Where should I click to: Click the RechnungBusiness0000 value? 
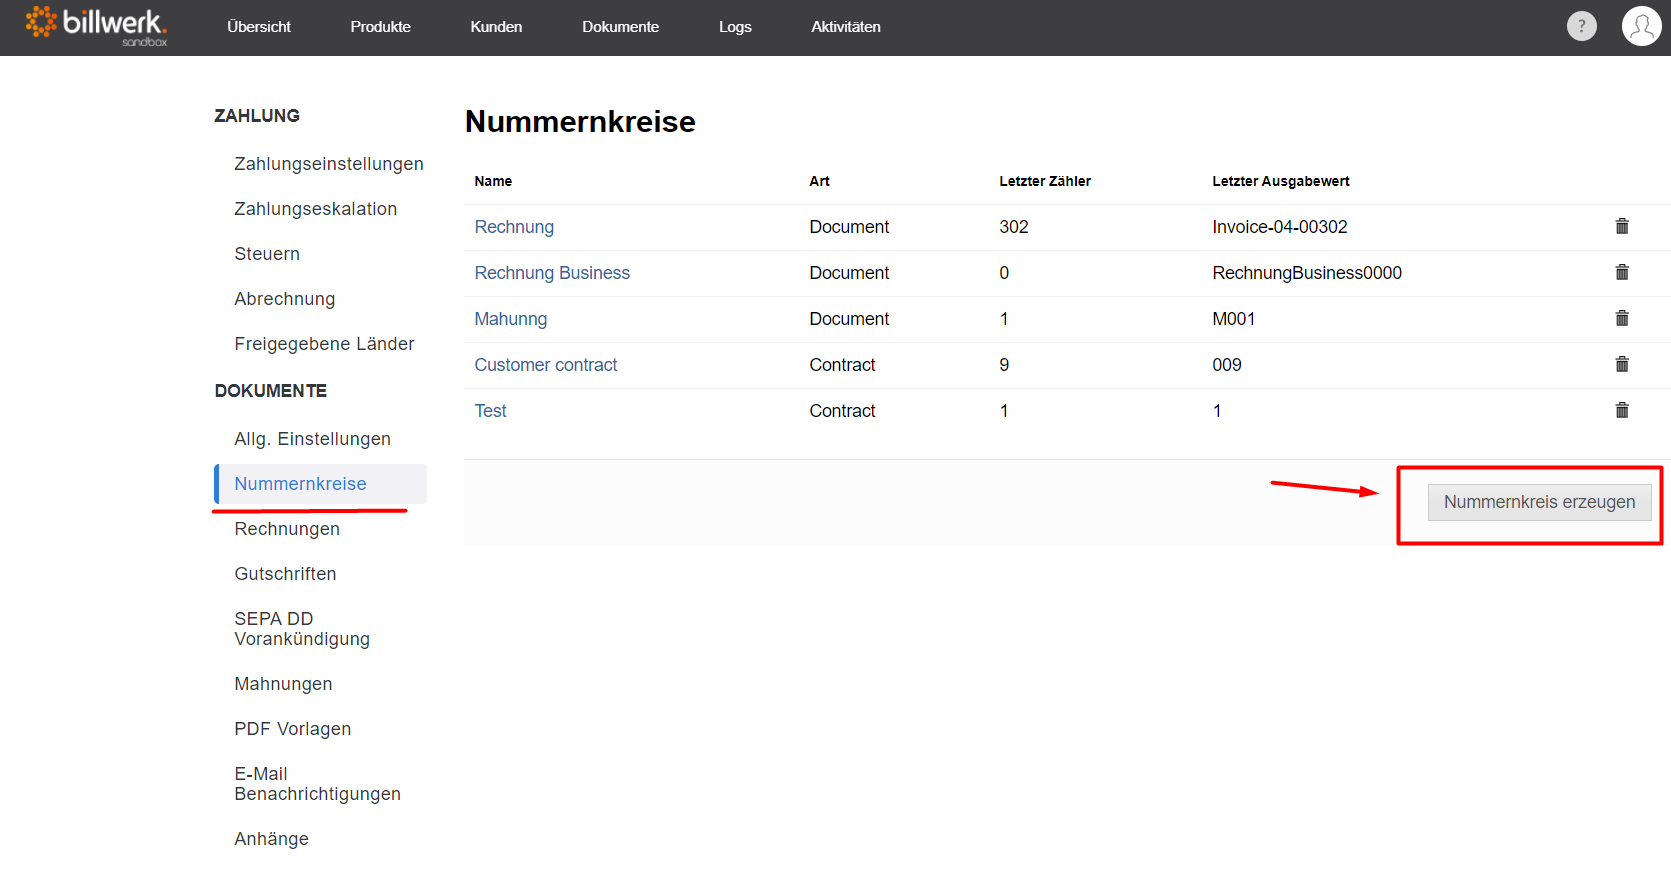(x=1307, y=273)
